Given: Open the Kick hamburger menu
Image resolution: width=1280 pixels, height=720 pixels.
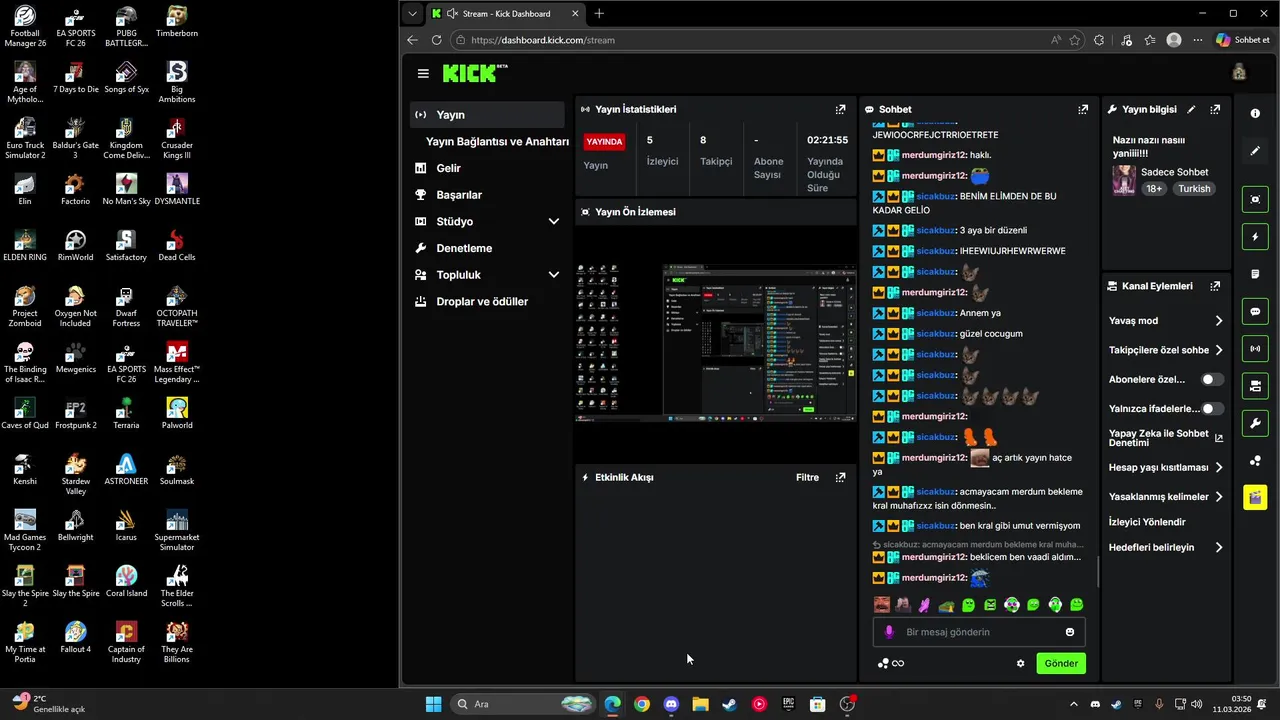Looking at the screenshot, I should pos(423,73).
